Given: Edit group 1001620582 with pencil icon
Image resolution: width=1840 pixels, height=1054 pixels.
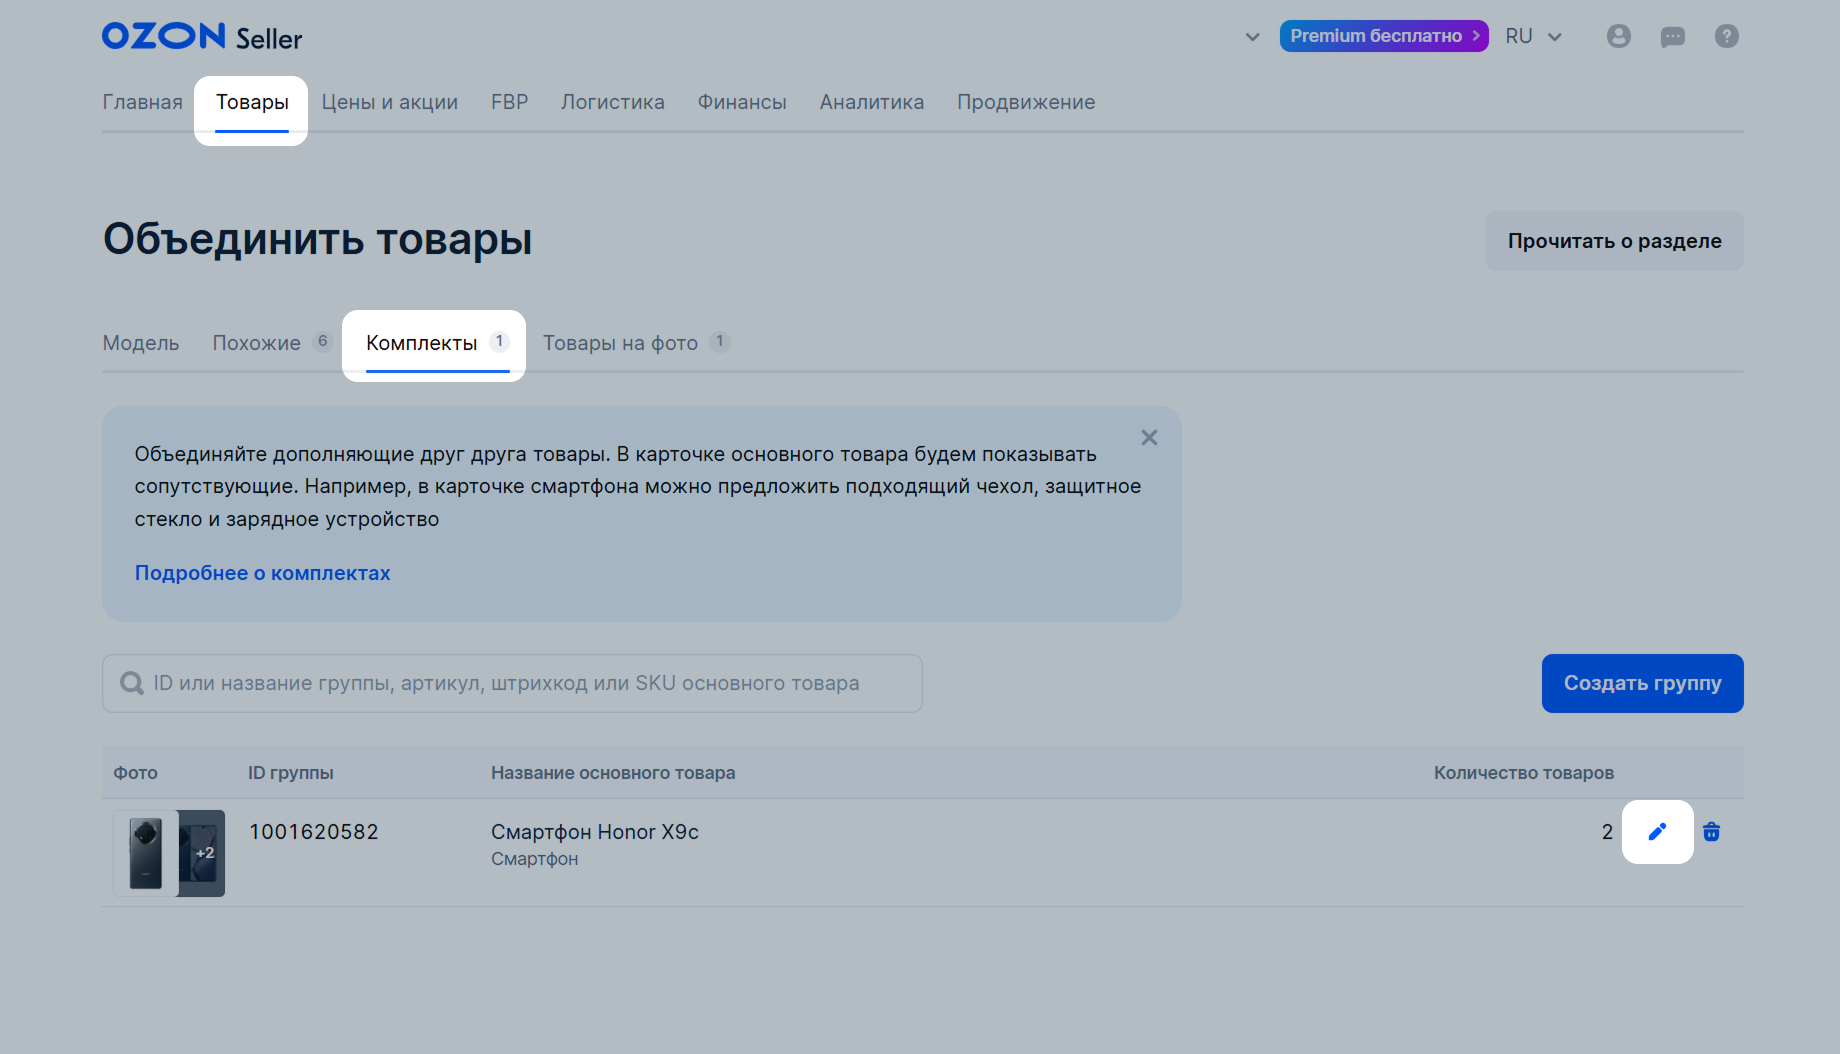Looking at the screenshot, I should click(x=1657, y=832).
